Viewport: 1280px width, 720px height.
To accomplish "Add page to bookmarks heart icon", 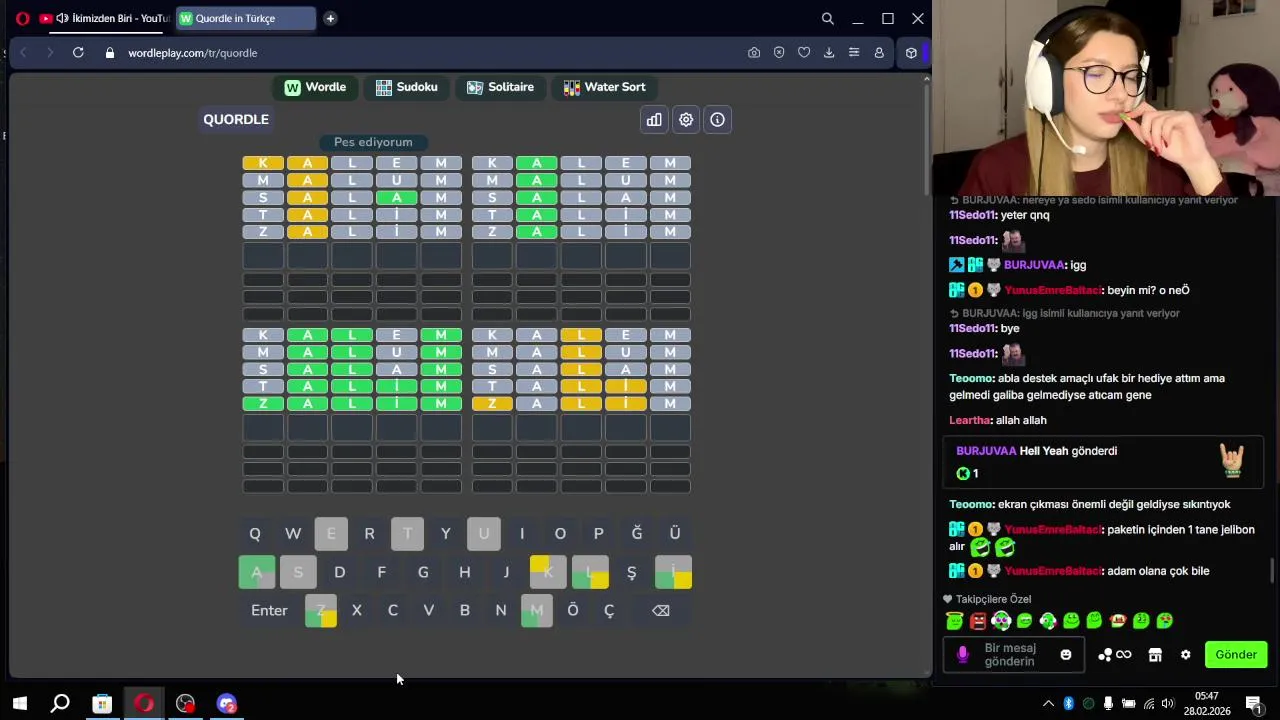I will (x=804, y=53).
